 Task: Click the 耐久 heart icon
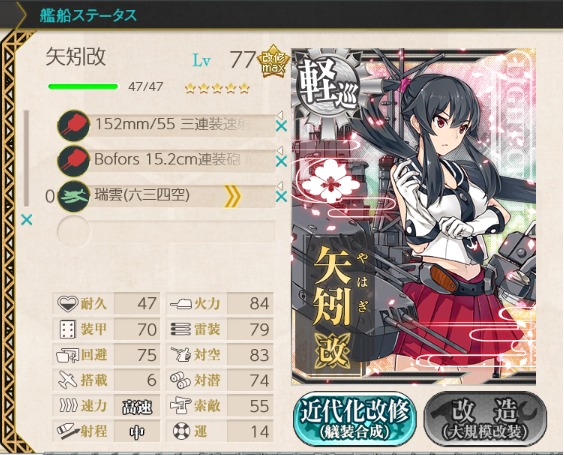pyautogui.click(x=67, y=304)
